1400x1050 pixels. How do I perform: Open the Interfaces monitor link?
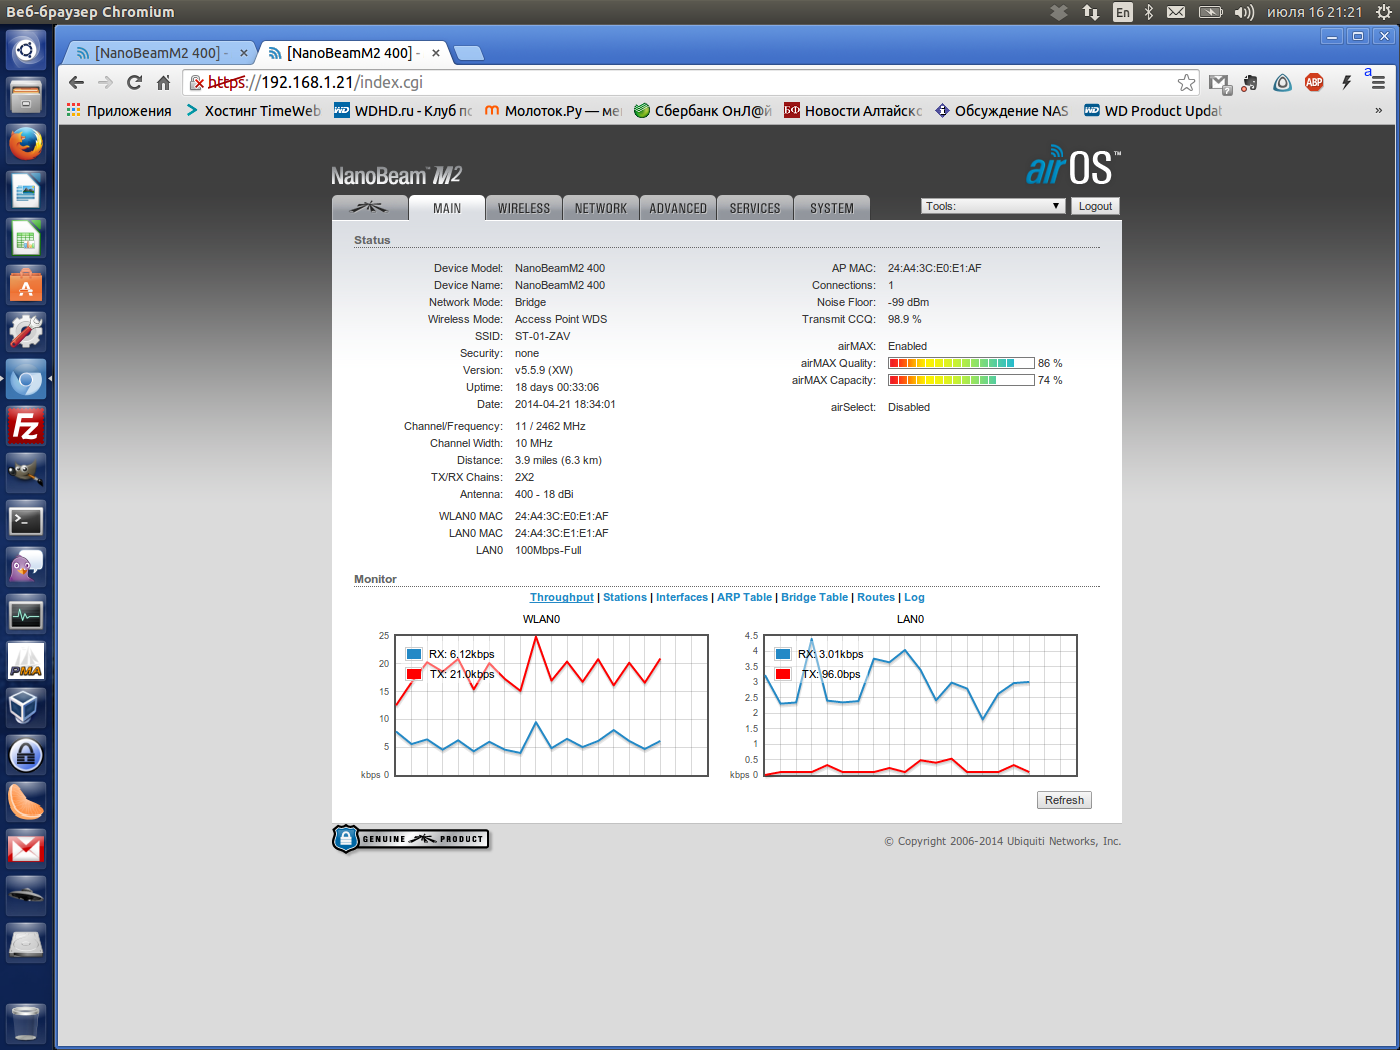tap(682, 597)
